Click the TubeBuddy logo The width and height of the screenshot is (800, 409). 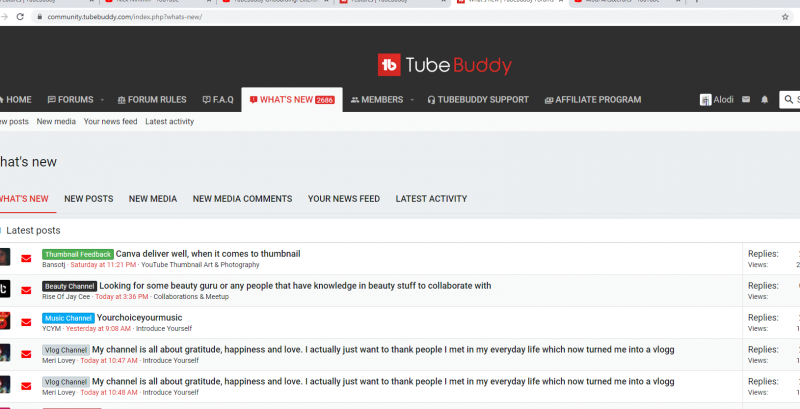coord(444,66)
